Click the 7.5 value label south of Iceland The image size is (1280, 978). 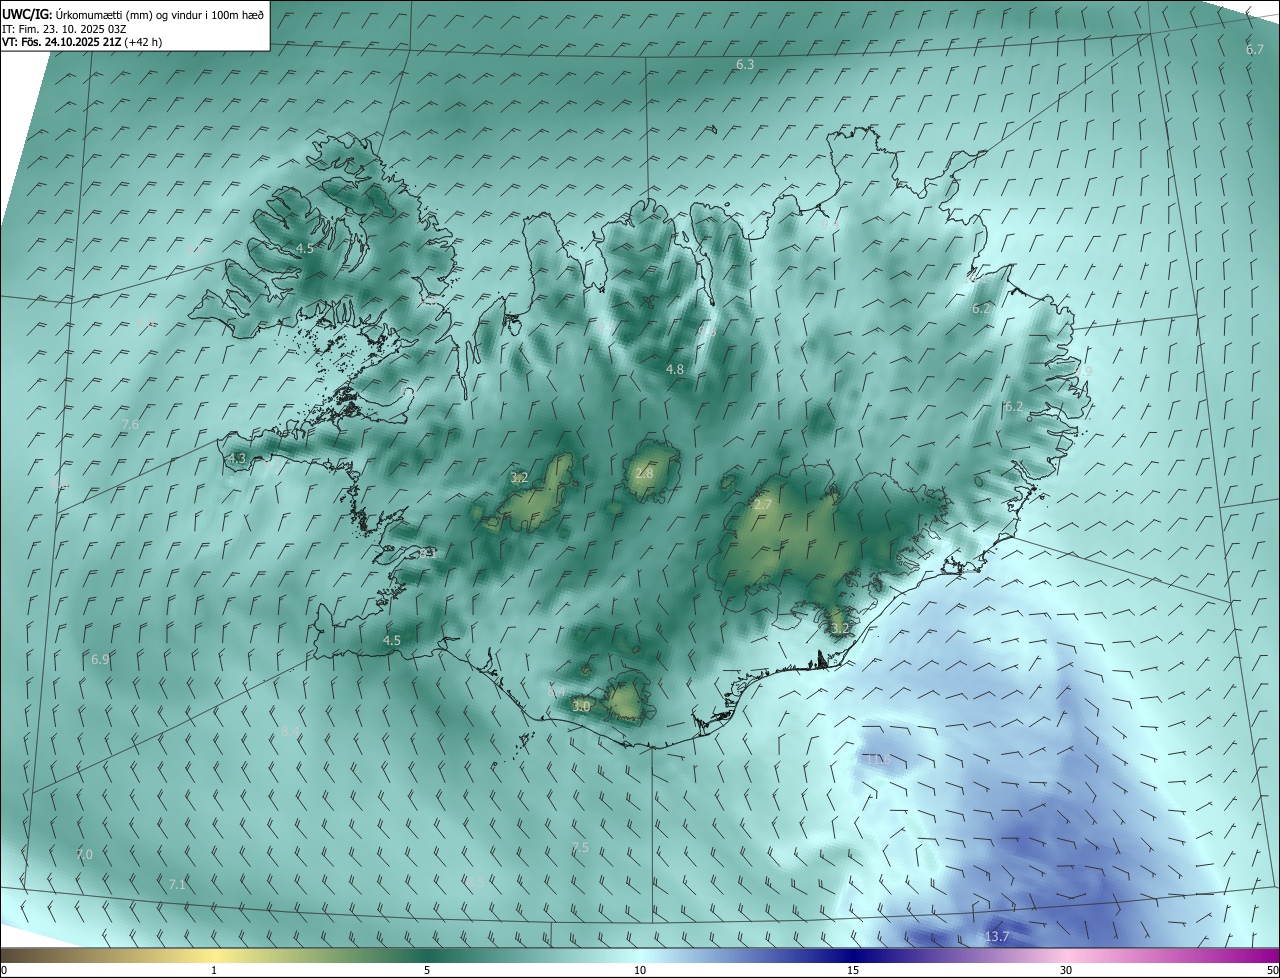pos(580,847)
